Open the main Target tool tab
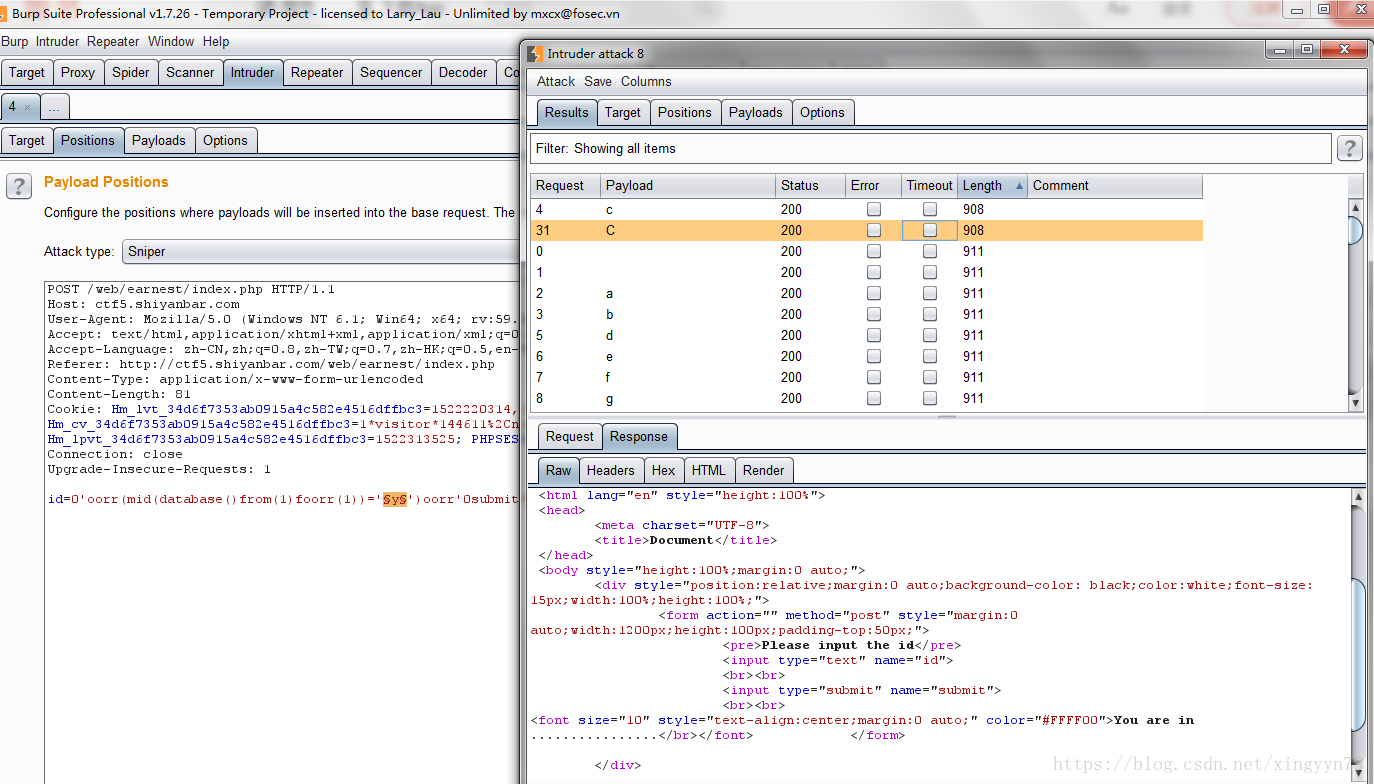The height and width of the screenshot is (784, 1374). [27, 72]
